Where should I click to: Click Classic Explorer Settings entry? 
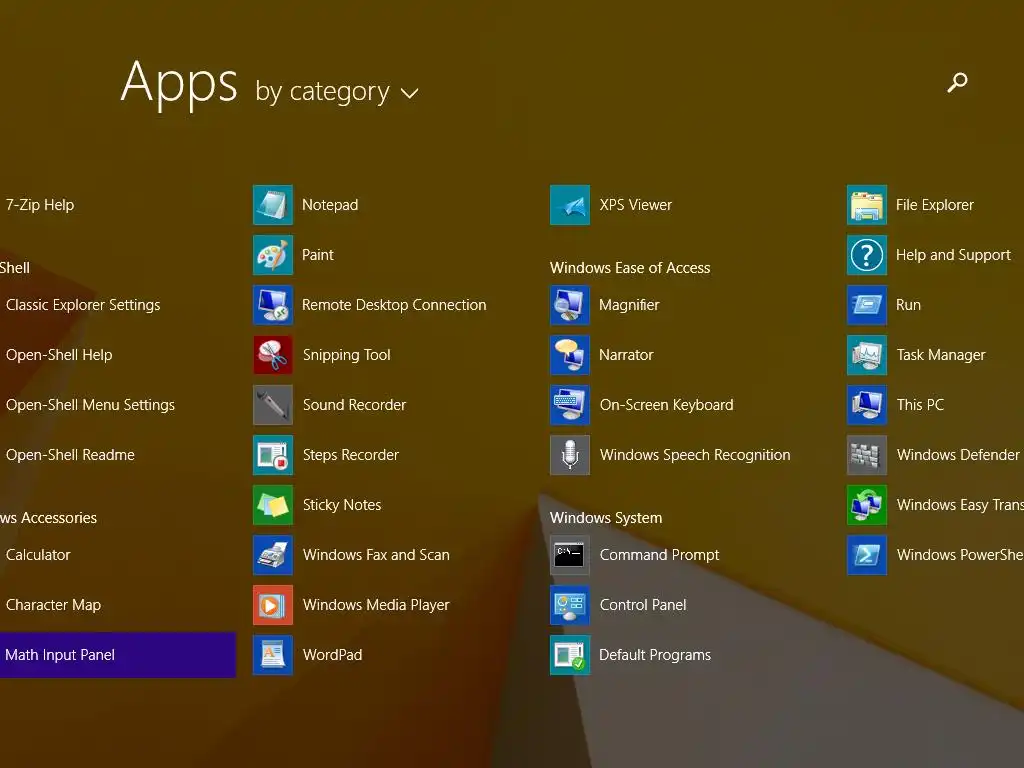83,305
